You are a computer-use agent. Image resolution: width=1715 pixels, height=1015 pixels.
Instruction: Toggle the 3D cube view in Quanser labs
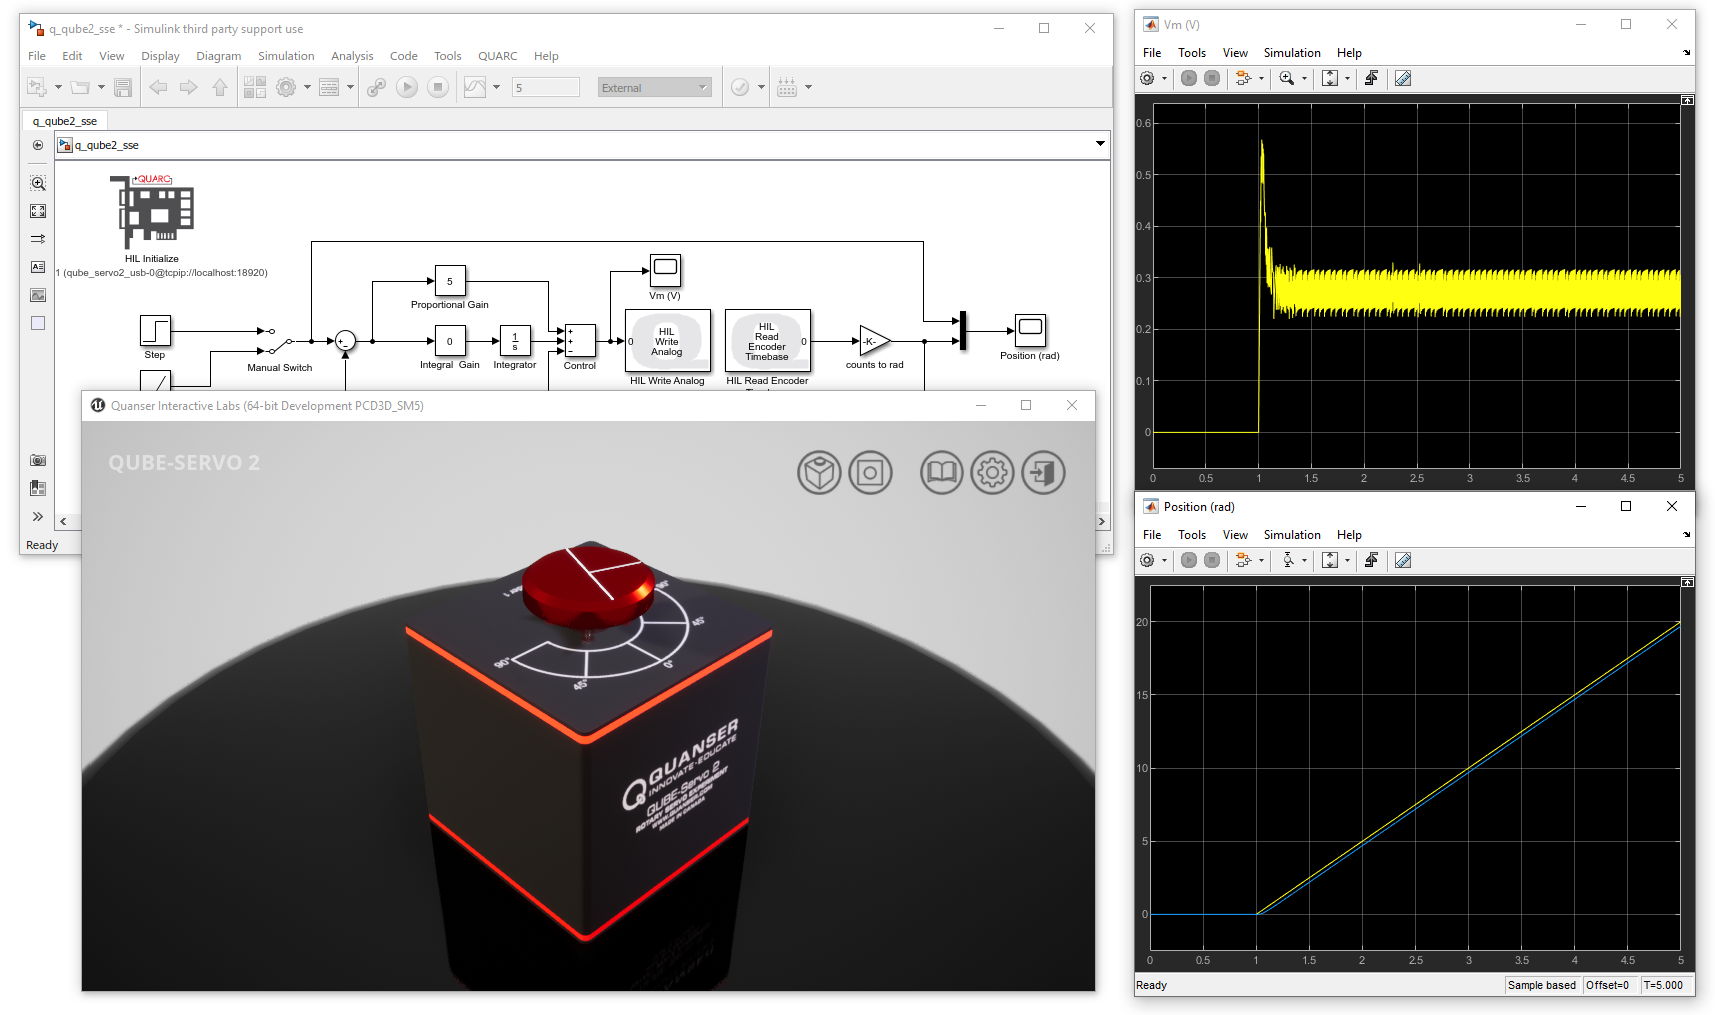tap(819, 472)
